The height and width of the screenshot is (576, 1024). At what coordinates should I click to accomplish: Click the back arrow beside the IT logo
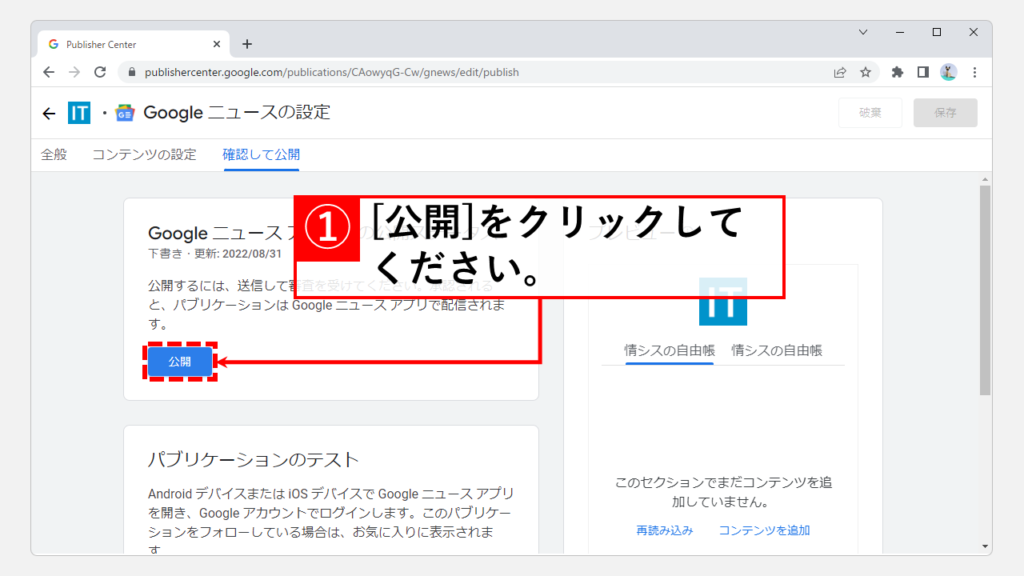(49, 113)
